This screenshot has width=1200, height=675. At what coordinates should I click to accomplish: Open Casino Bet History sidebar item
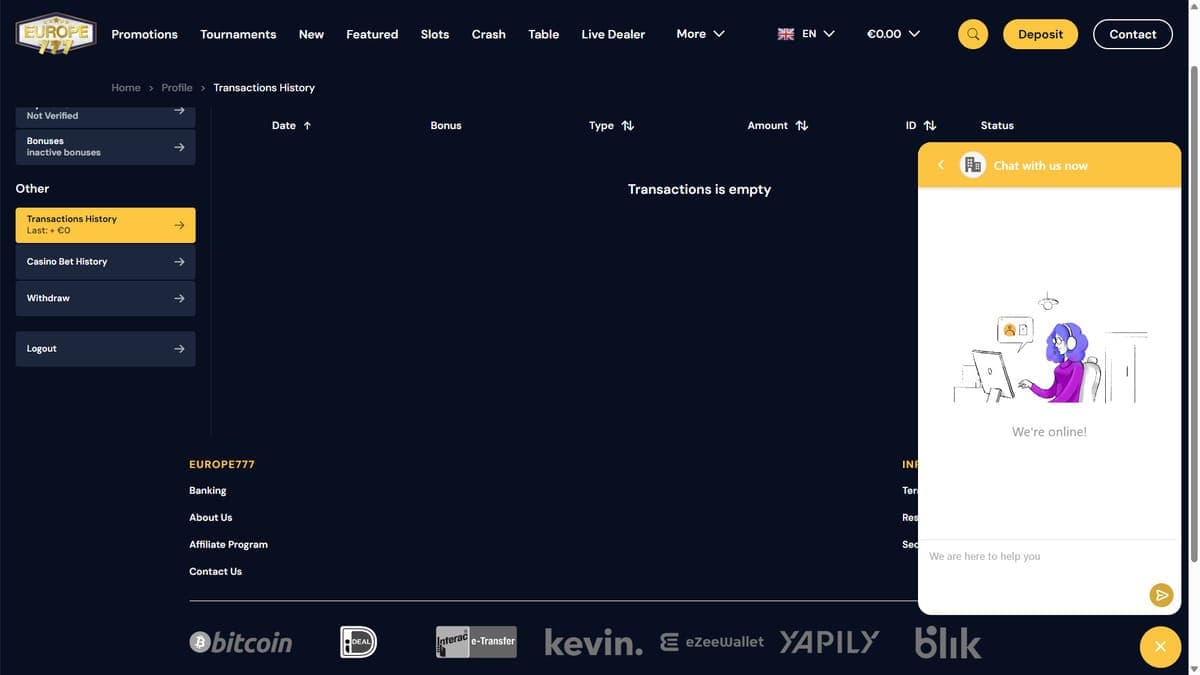point(105,262)
